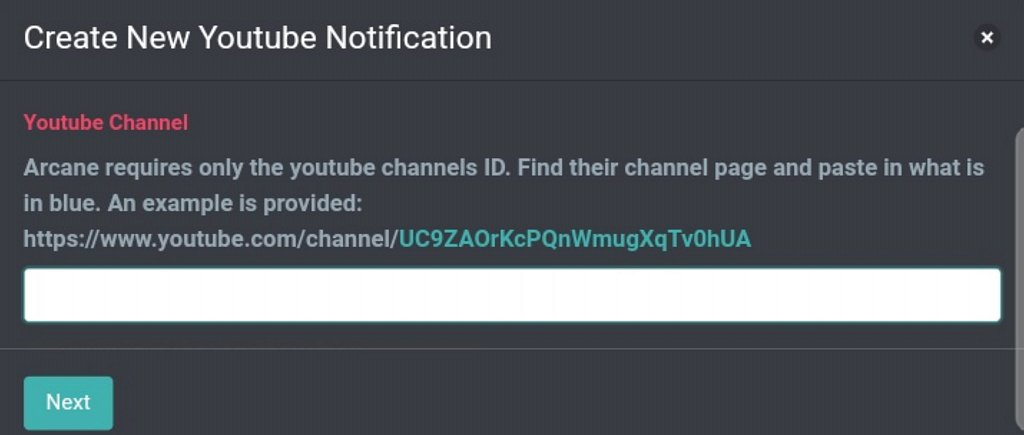The width and height of the screenshot is (1024, 435).
Task: Click the word 'Notification' in header
Action: click(409, 38)
